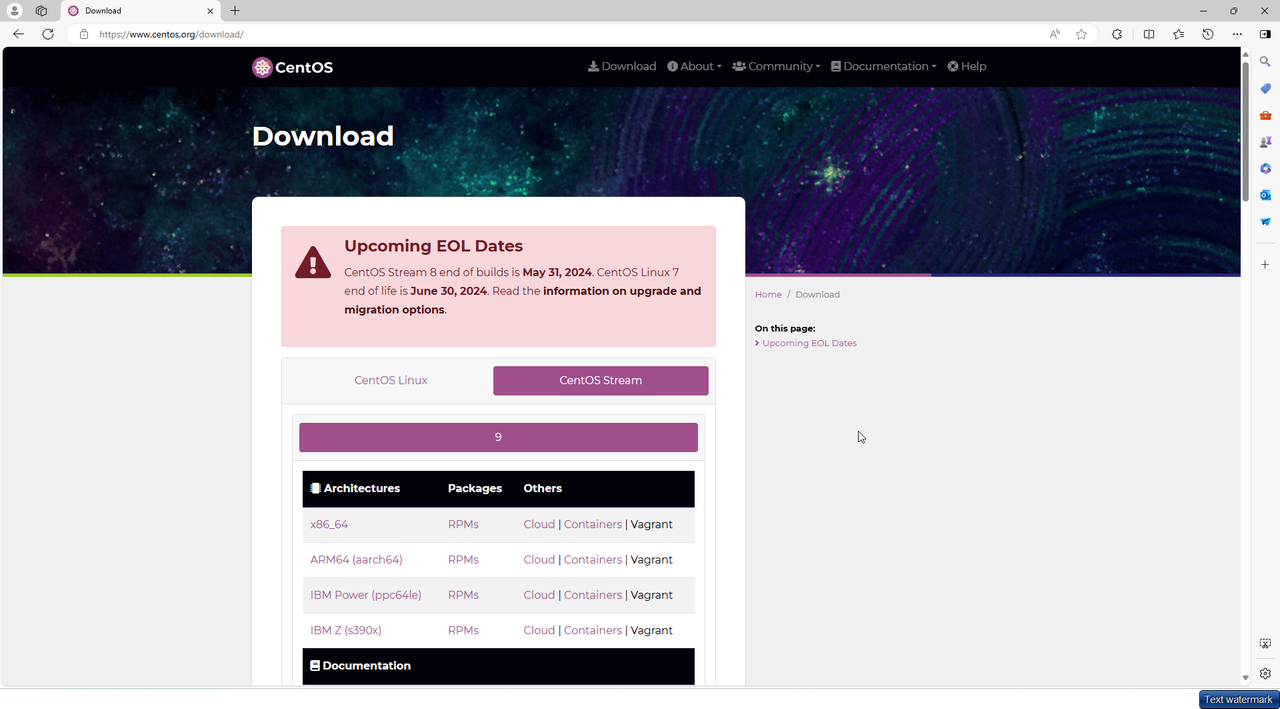
Task: Open the browser profile icon
Action: (x=15, y=11)
